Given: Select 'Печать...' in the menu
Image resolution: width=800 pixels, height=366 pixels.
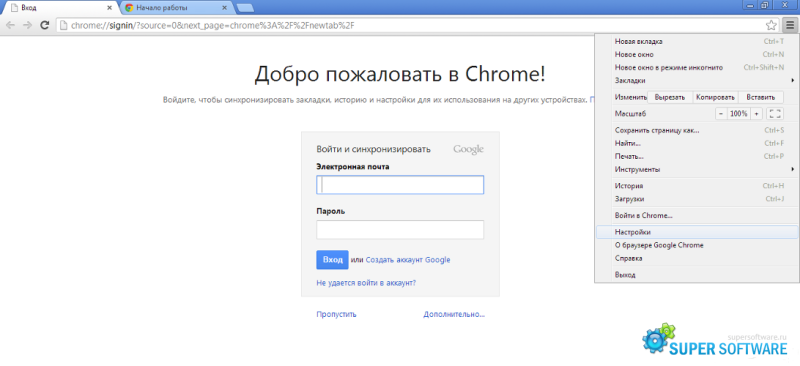Looking at the screenshot, I should click(x=697, y=156).
